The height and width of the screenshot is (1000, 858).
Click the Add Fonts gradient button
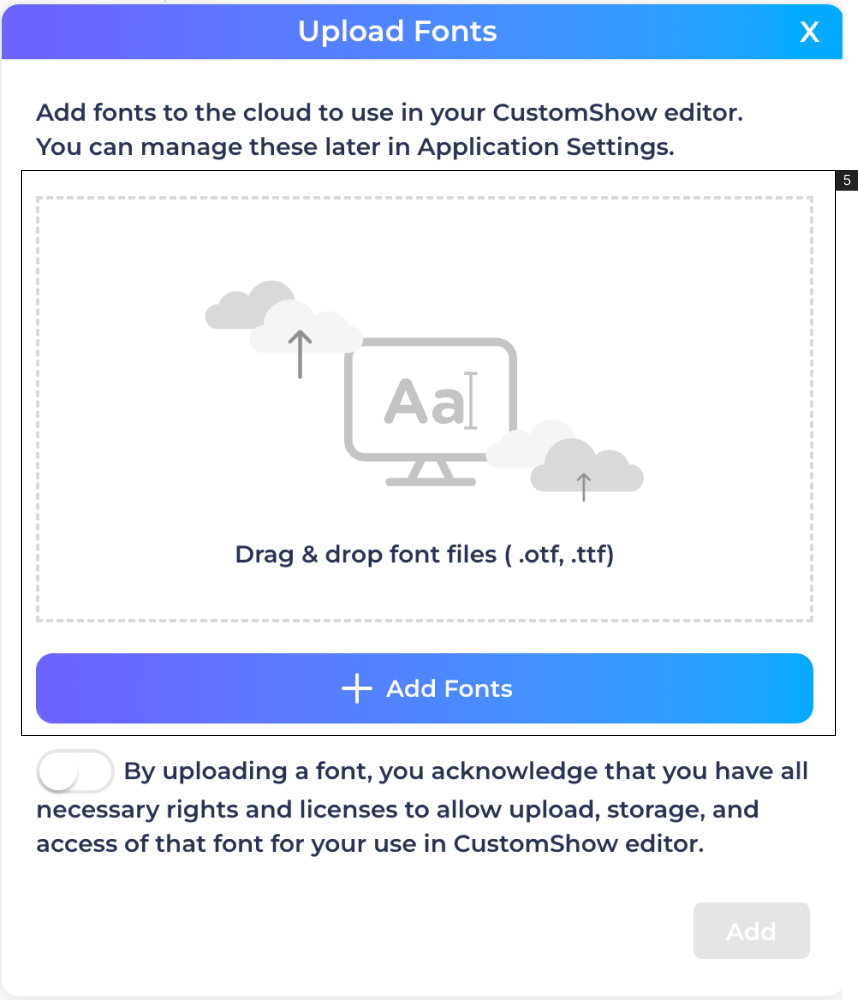[424, 688]
